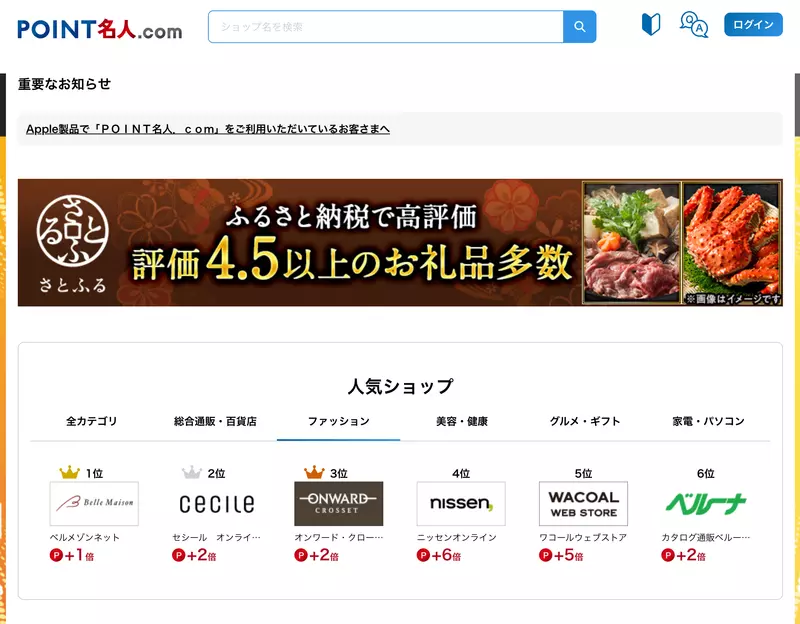800x624 pixels.
Task: Click the カタログ通販ベルー… shop name
Action: (x=706, y=537)
